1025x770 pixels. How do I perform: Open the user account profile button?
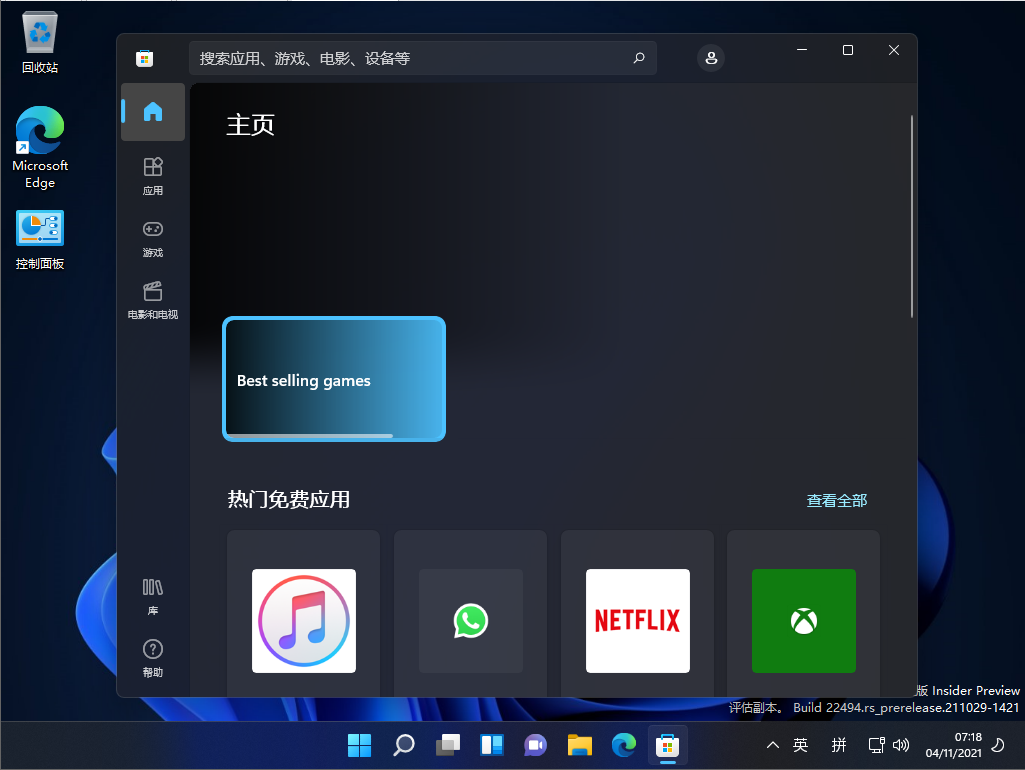pyautogui.click(x=711, y=58)
